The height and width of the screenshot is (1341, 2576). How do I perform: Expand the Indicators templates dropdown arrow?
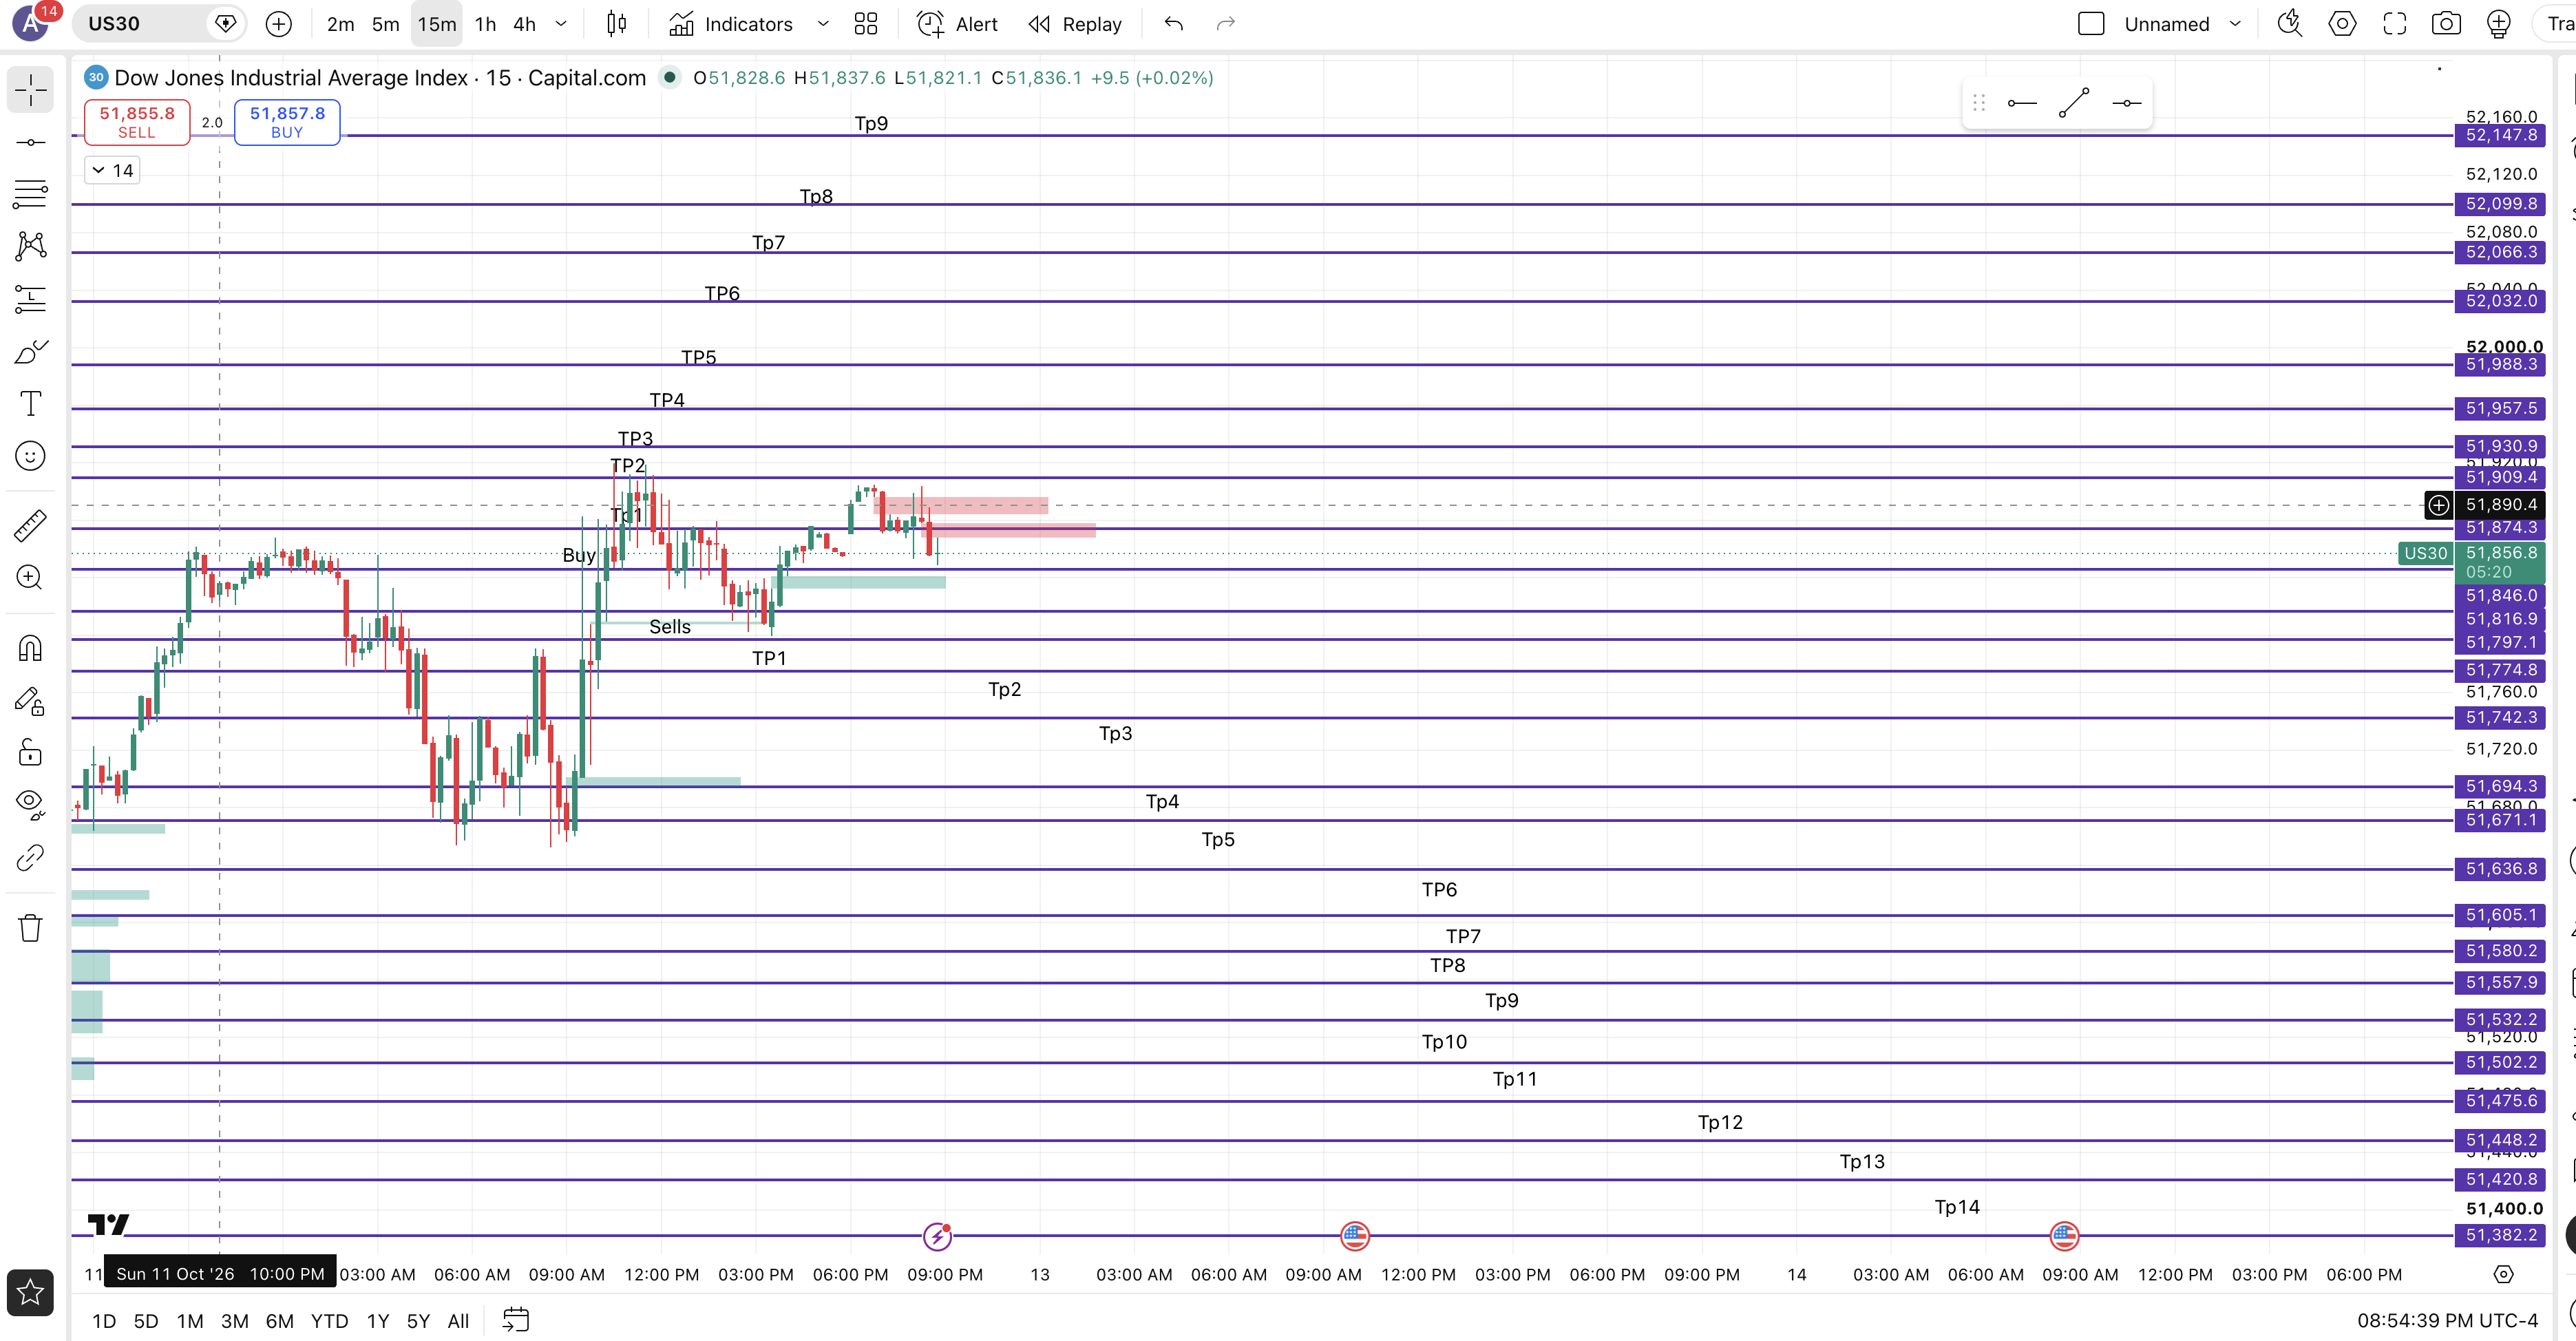[x=823, y=24]
